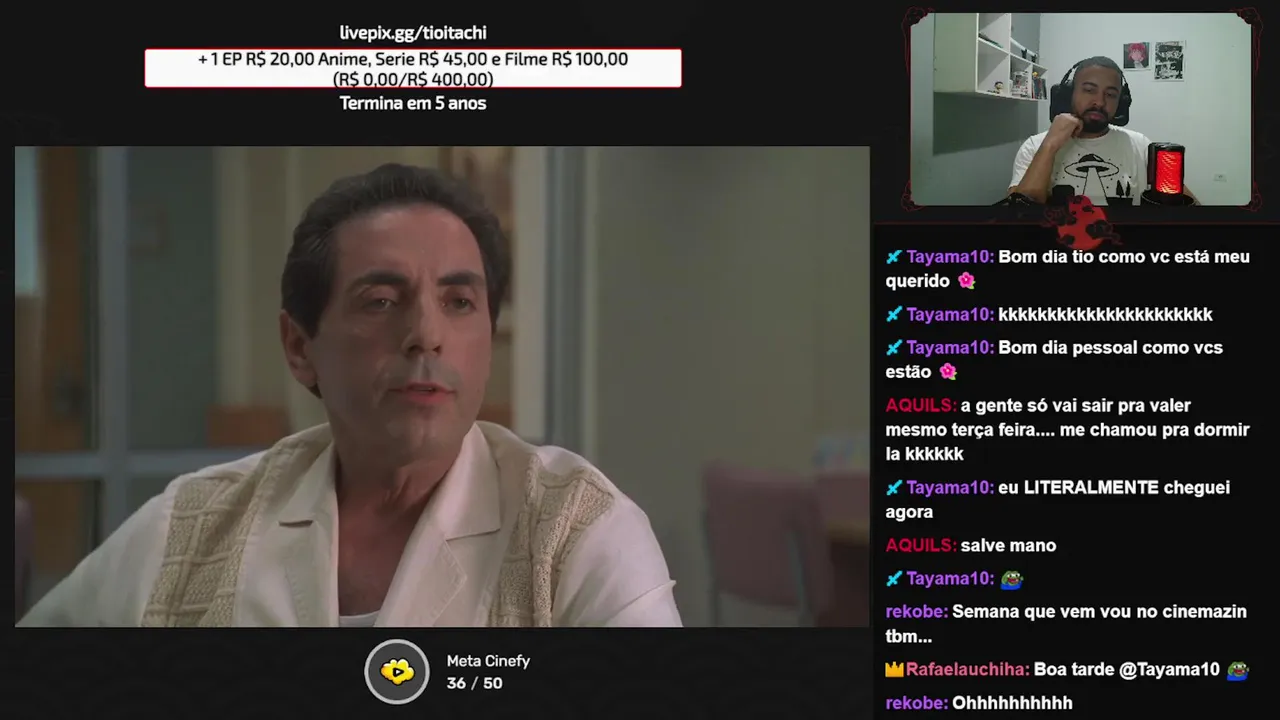Click the '@Tayama10' mention in Boa tarde message
This screenshot has width=1280, height=720.
pos(1170,670)
